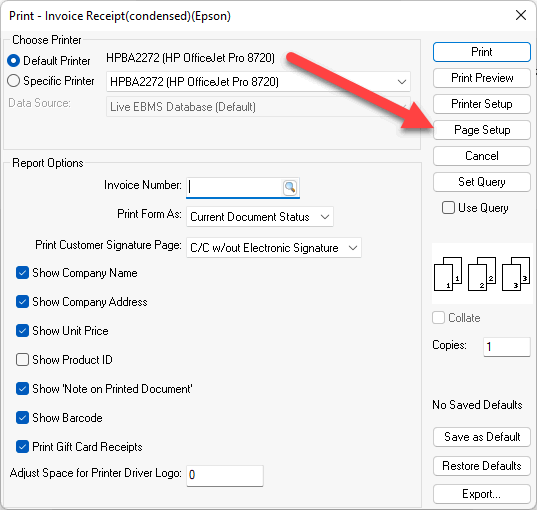Focus the Copies input field

(507, 347)
